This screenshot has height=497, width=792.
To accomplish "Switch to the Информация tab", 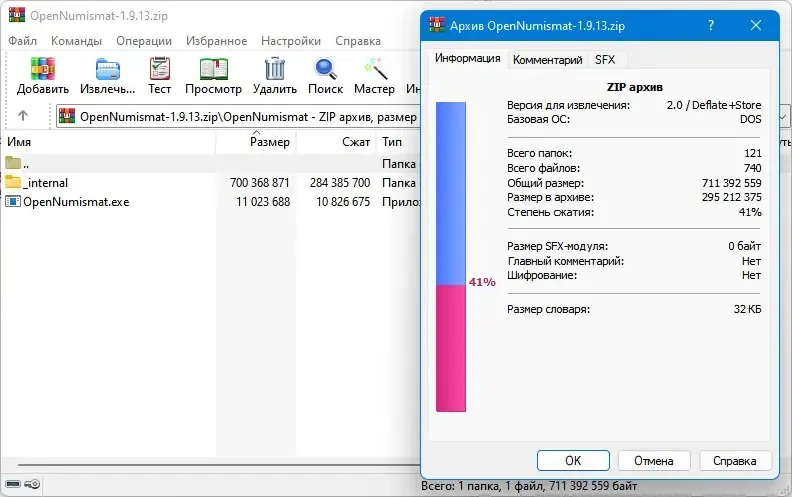I will [467, 59].
